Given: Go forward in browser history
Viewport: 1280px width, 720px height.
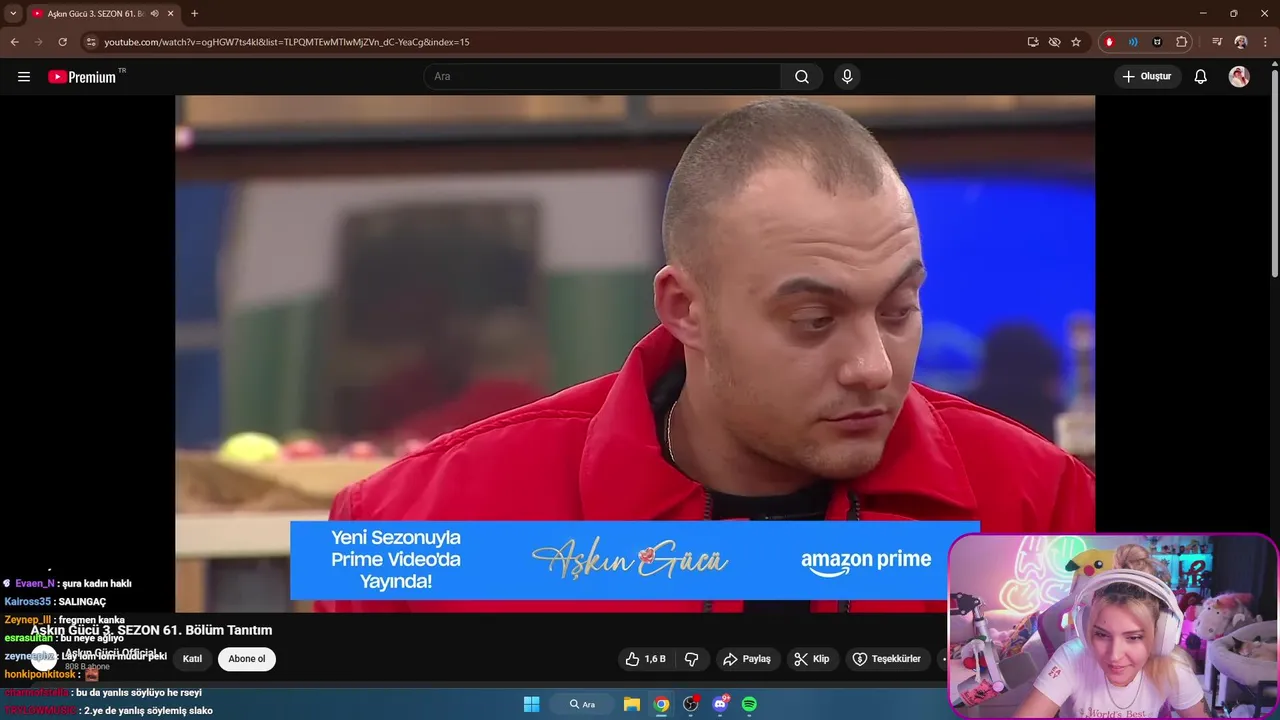Looking at the screenshot, I should (38, 42).
